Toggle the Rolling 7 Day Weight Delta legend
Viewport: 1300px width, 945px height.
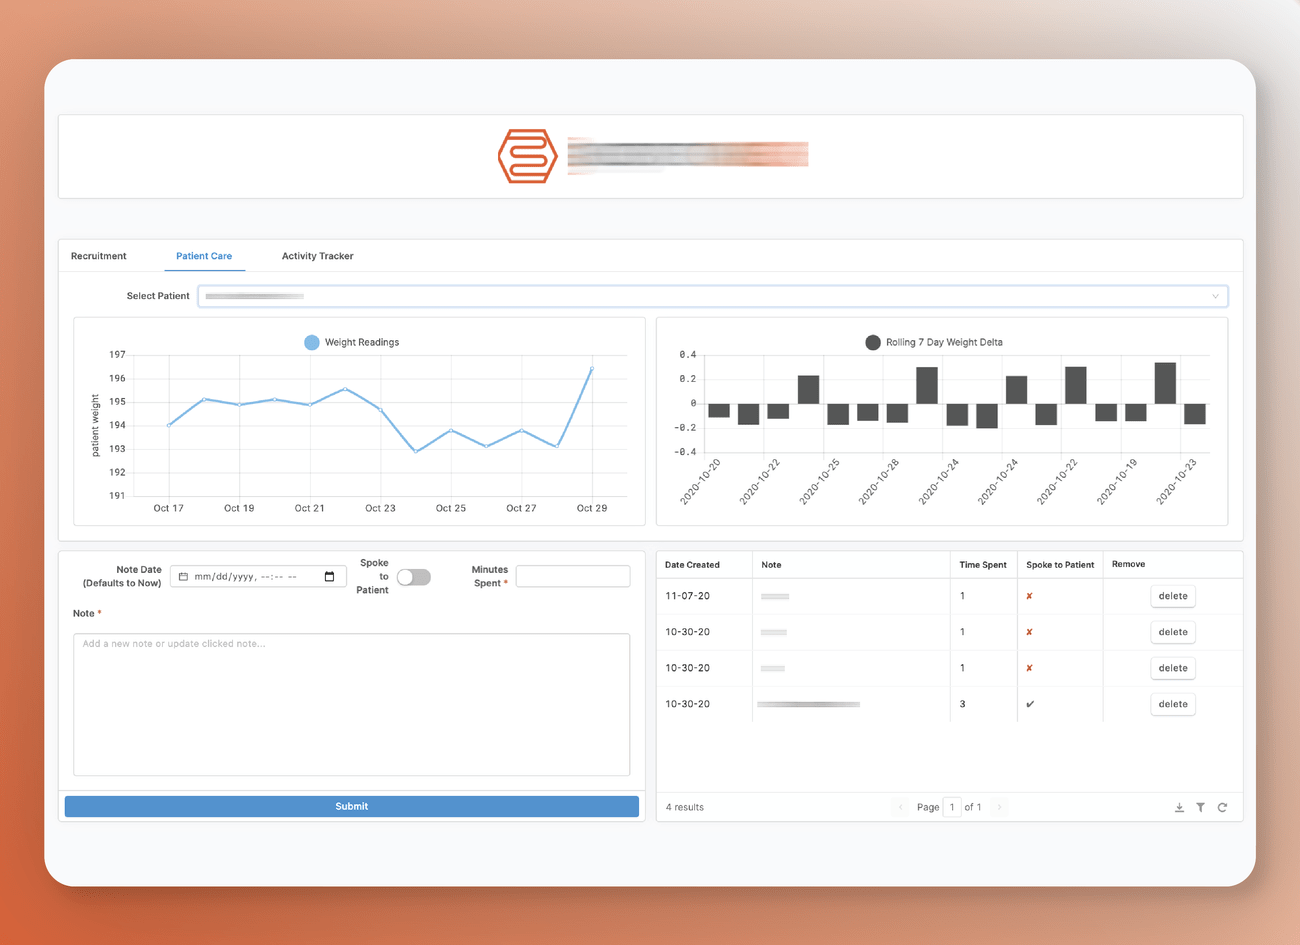873,342
